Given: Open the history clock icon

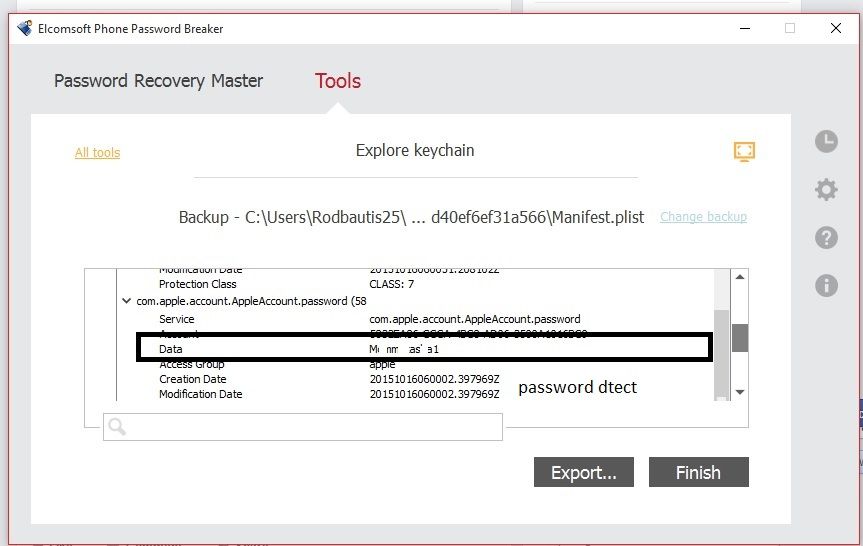Looking at the screenshot, I should click(x=826, y=141).
